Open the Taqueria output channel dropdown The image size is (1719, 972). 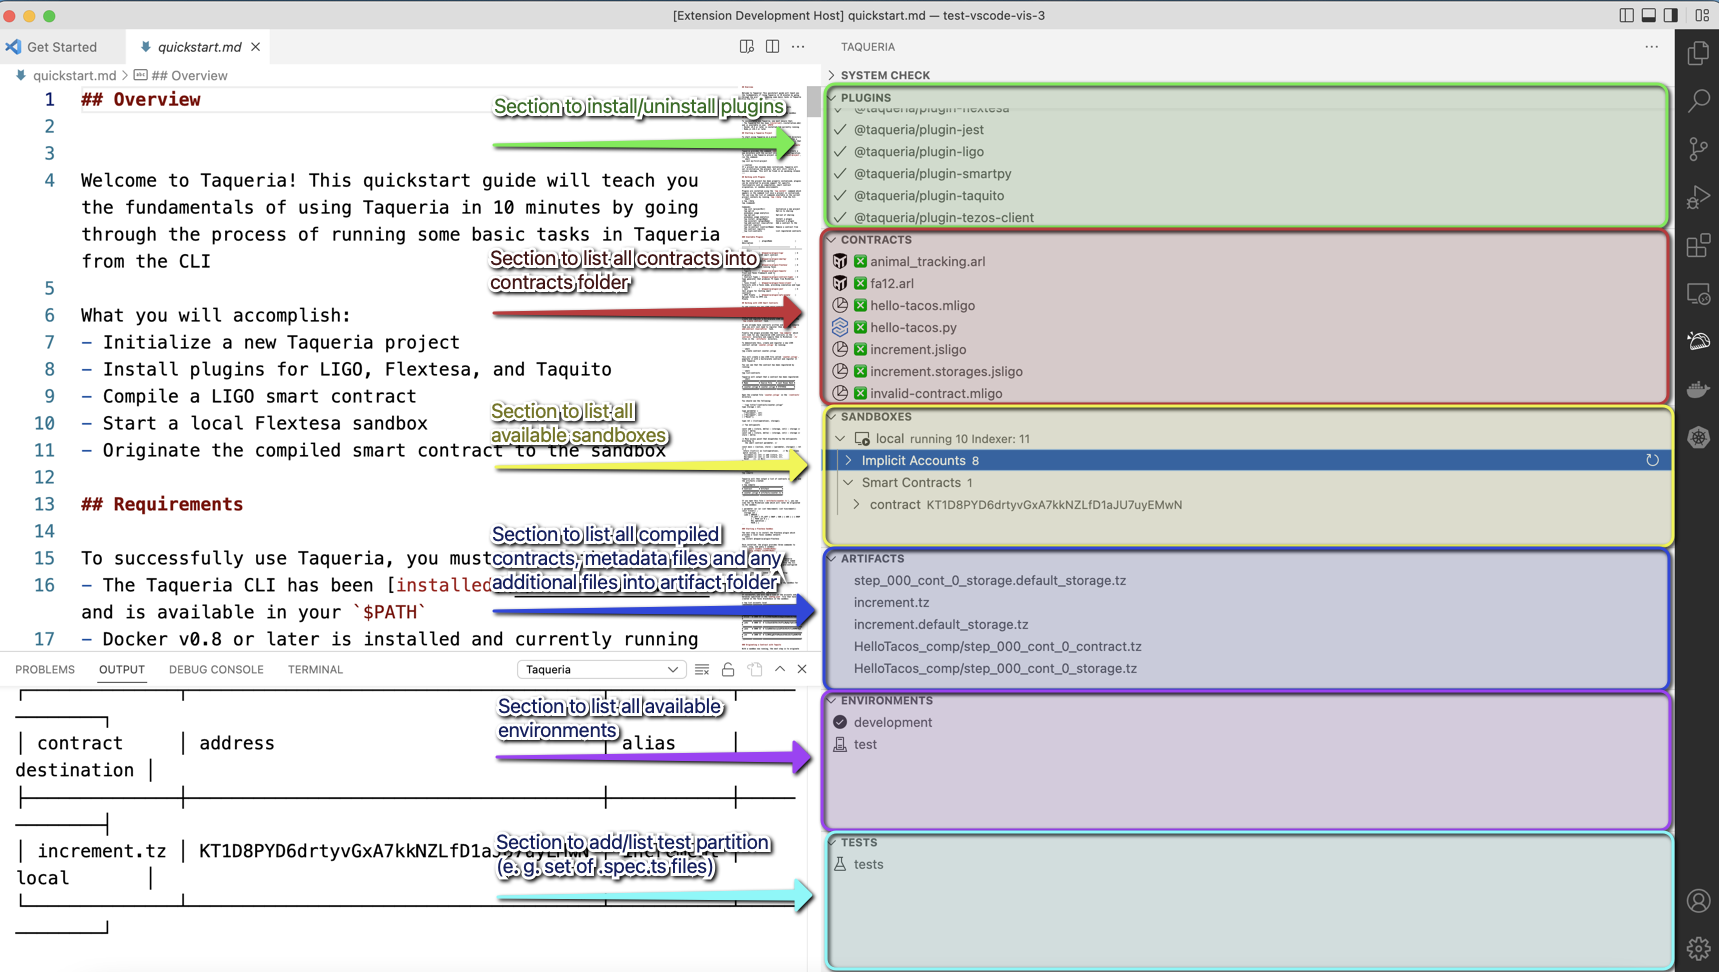click(600, 669)
